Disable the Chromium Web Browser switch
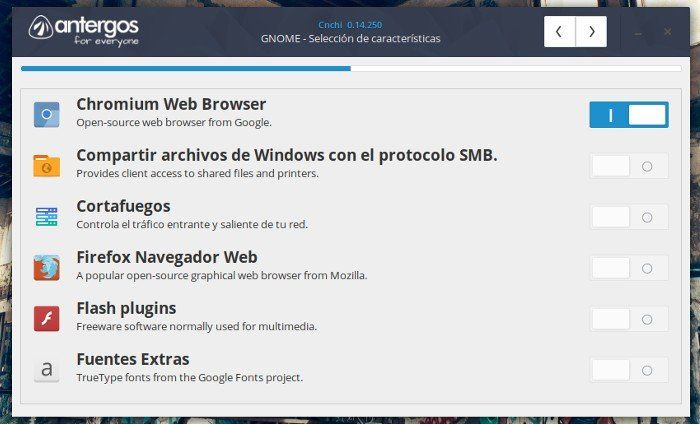The width and height of the screenshot is (700, 424). [x=628, y=115]
